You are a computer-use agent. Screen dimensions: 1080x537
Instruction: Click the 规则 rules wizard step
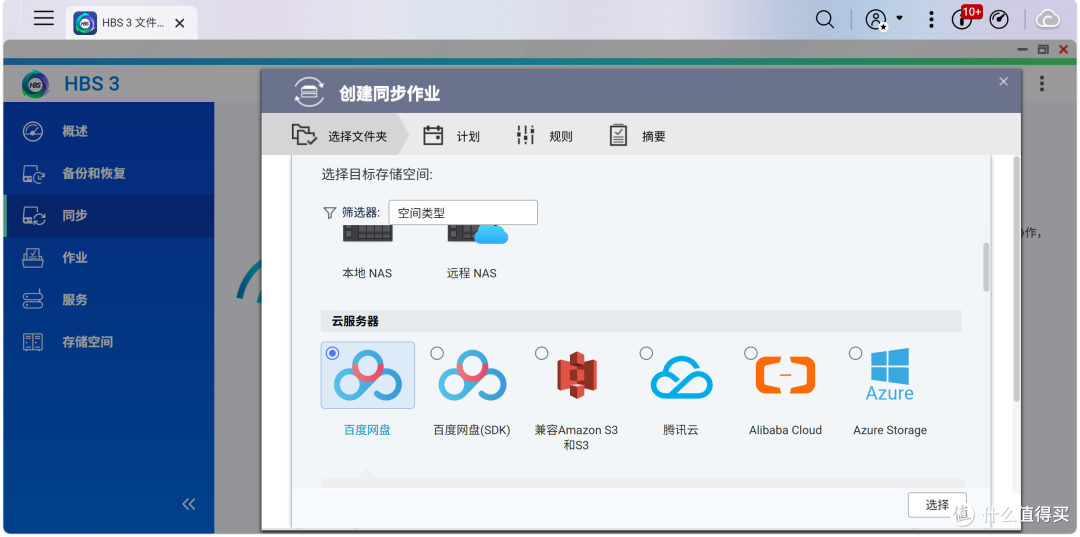544,136
